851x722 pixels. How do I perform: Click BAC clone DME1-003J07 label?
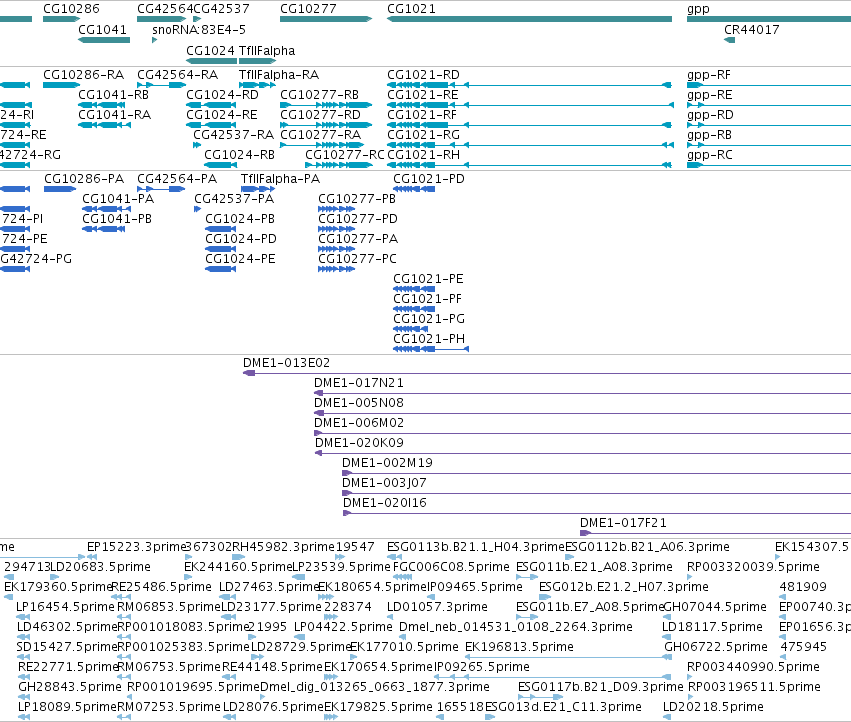[x=384, y=483]
